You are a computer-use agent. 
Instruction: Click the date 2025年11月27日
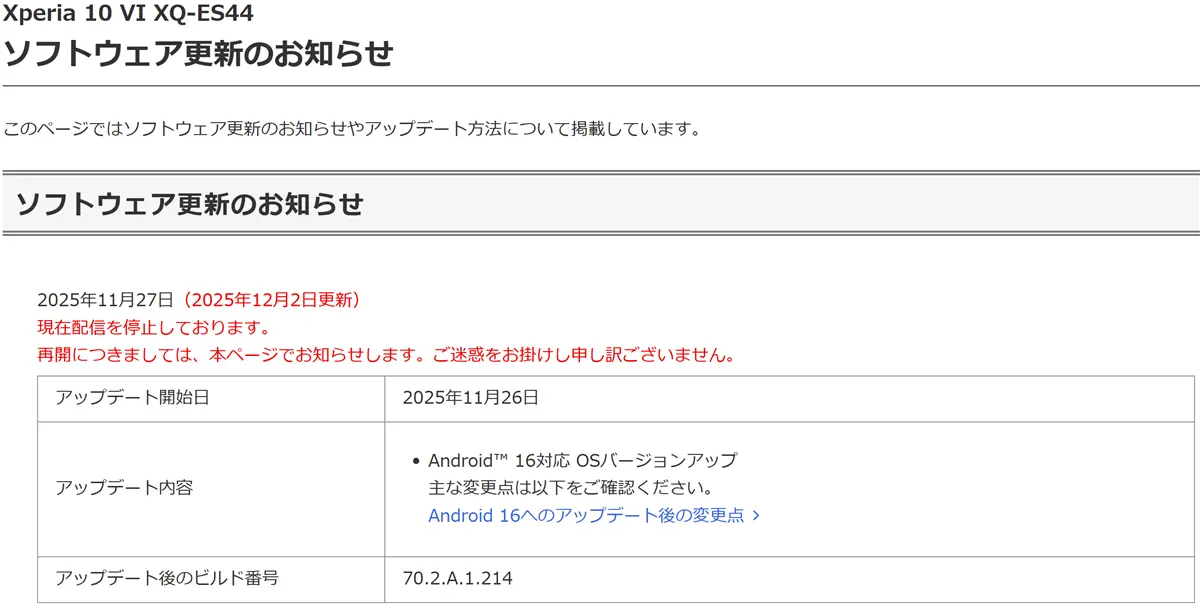[x=105, y=300]
